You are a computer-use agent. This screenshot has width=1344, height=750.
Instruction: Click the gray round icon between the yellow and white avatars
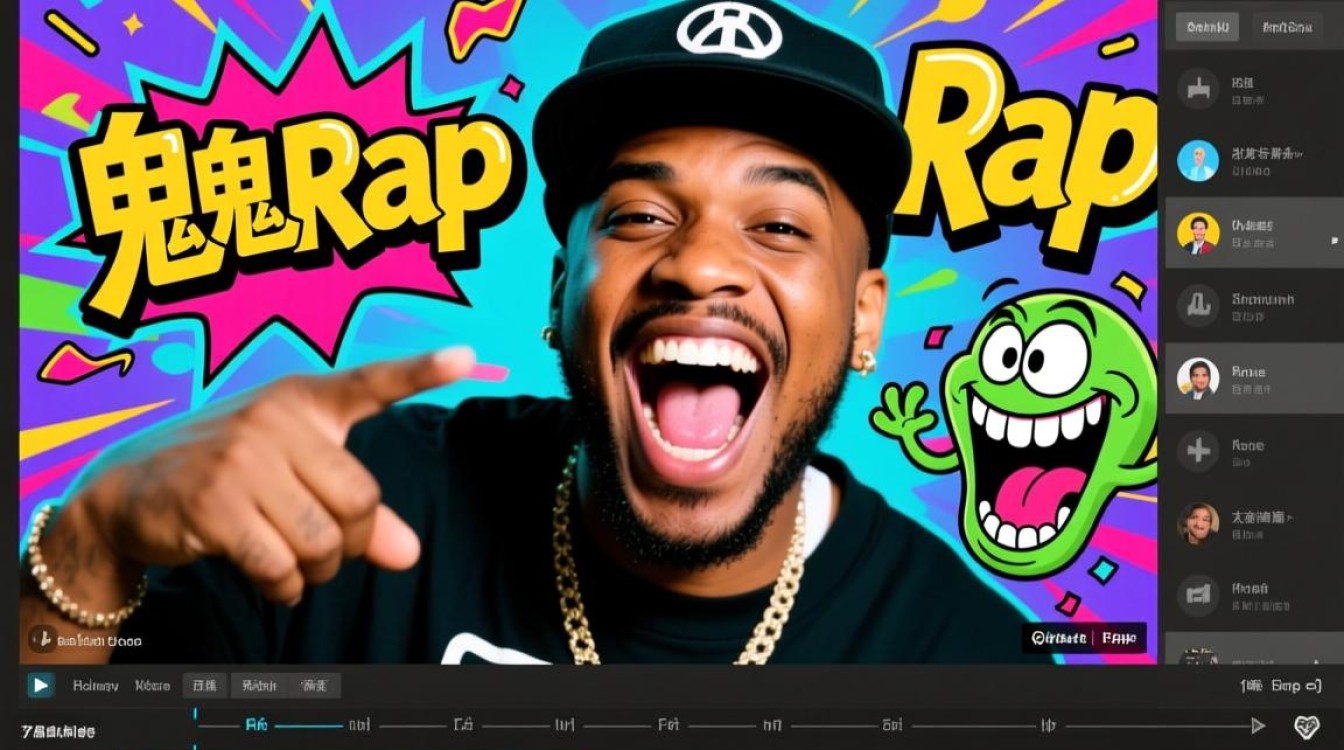pos(1197,305)
